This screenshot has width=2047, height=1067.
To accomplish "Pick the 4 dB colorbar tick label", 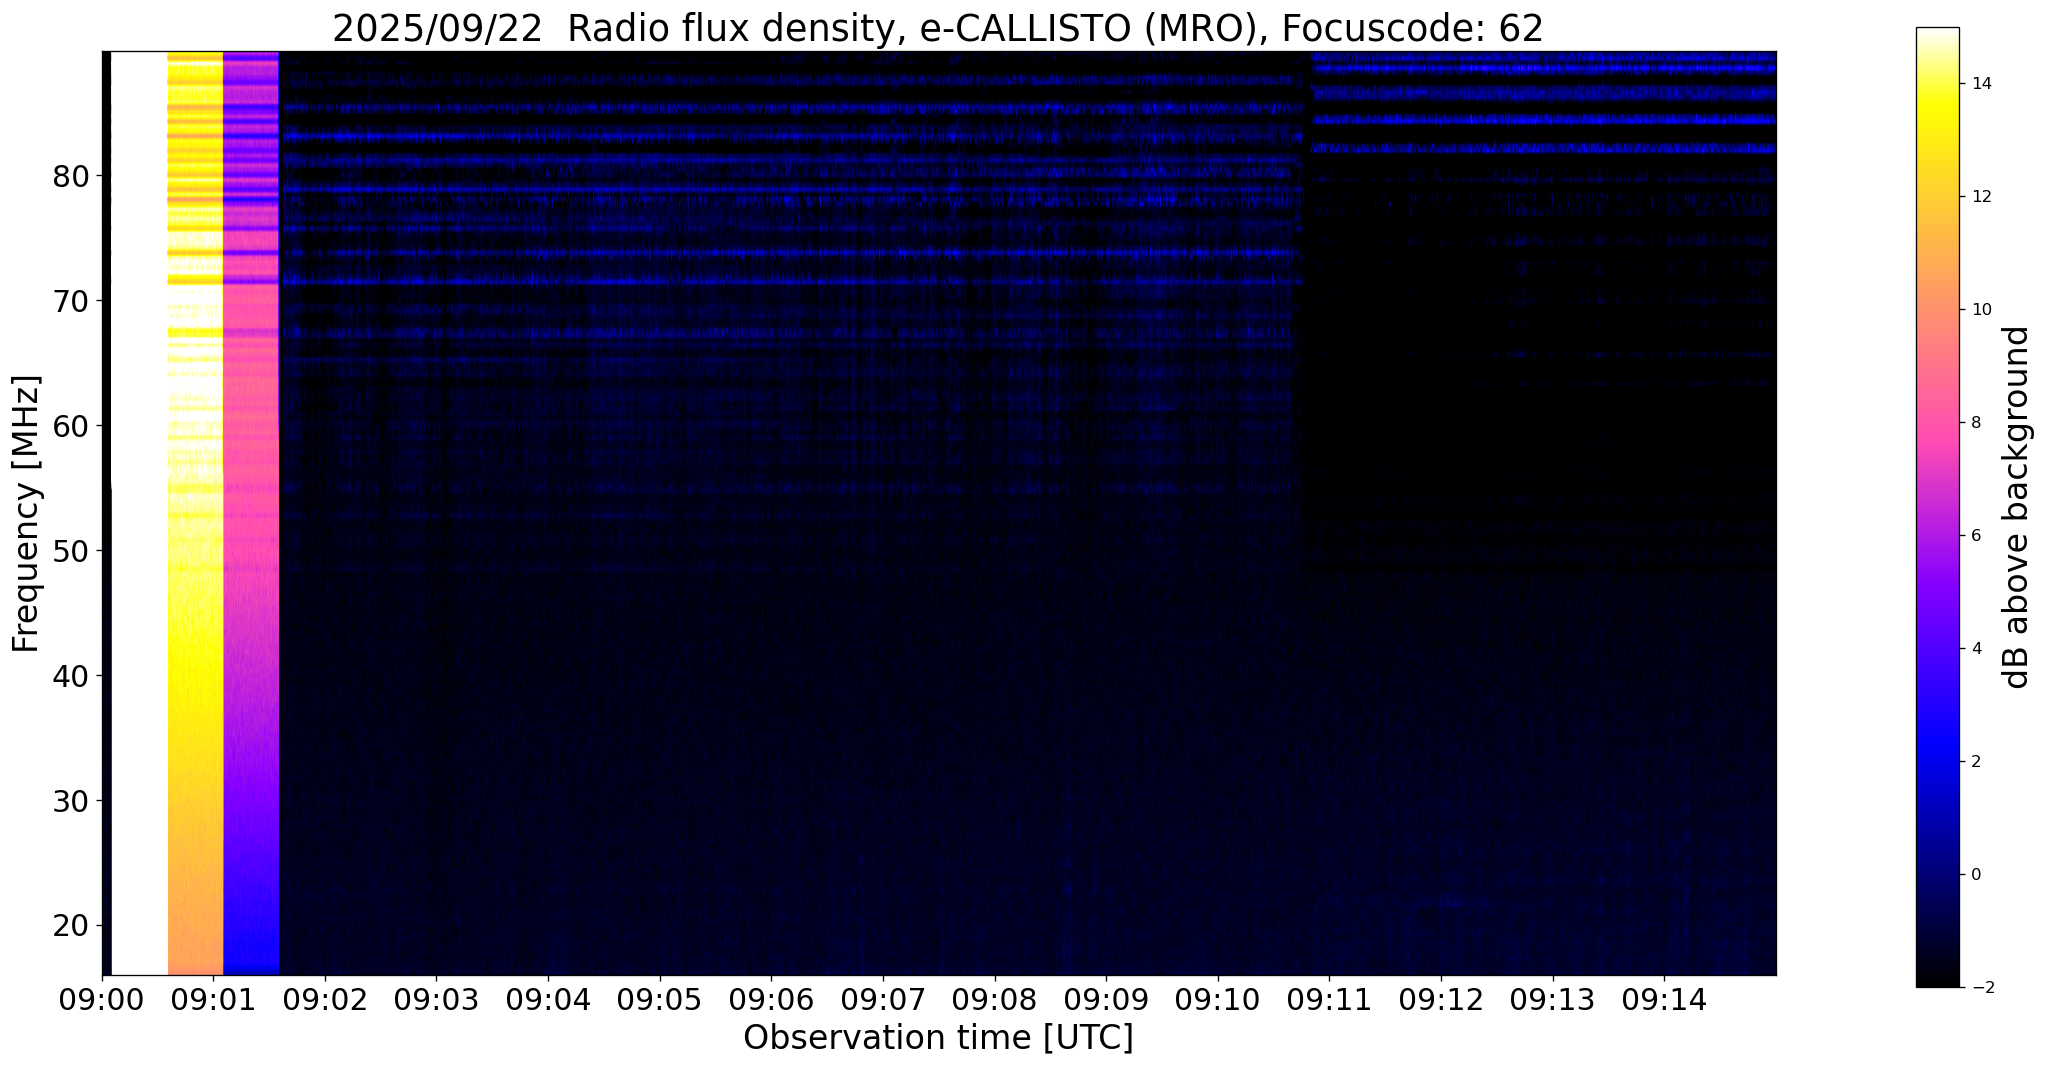I will click(x=1975, y=649).
